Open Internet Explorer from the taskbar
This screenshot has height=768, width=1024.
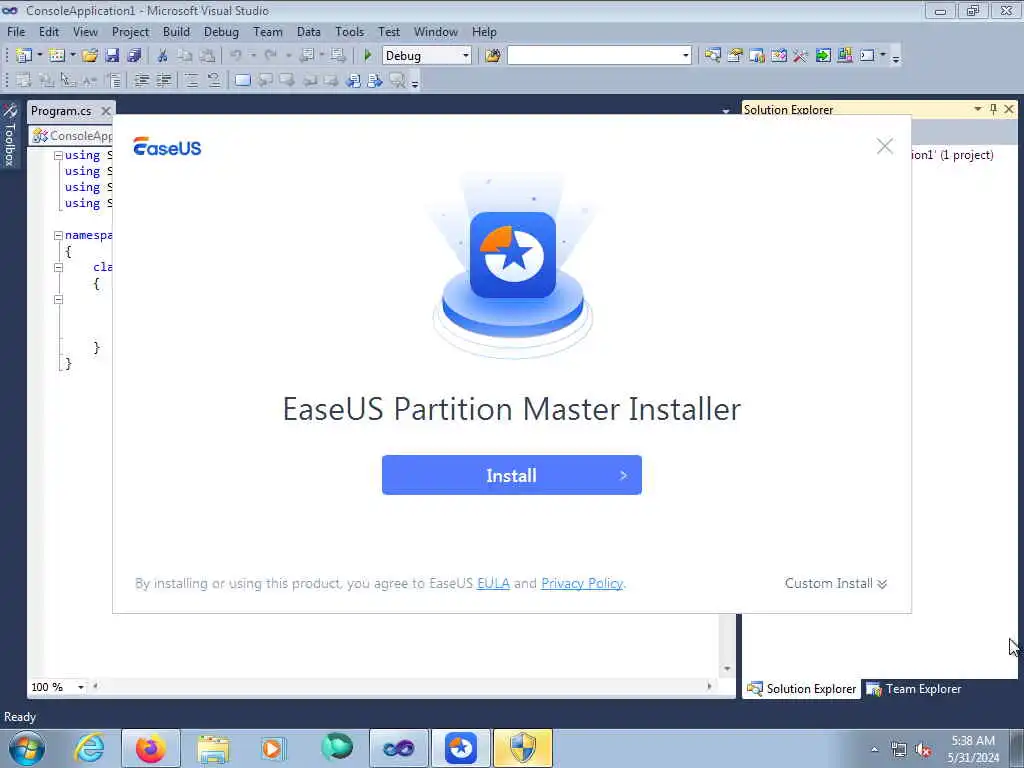pyautogui.click(x=89, y=748)
